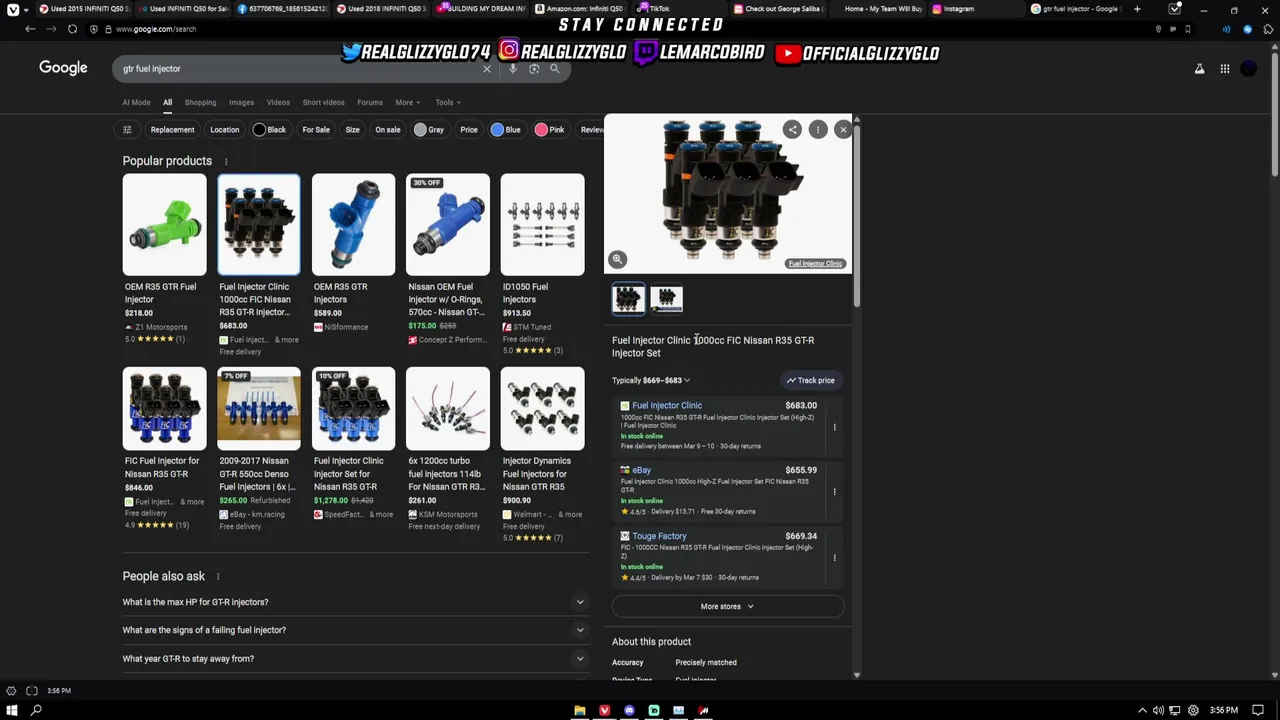Open the filter sliders icon left of Replacement
The width and height of the screenshot is (1280, 720).
pyautogui.click(x=127, y=129)
